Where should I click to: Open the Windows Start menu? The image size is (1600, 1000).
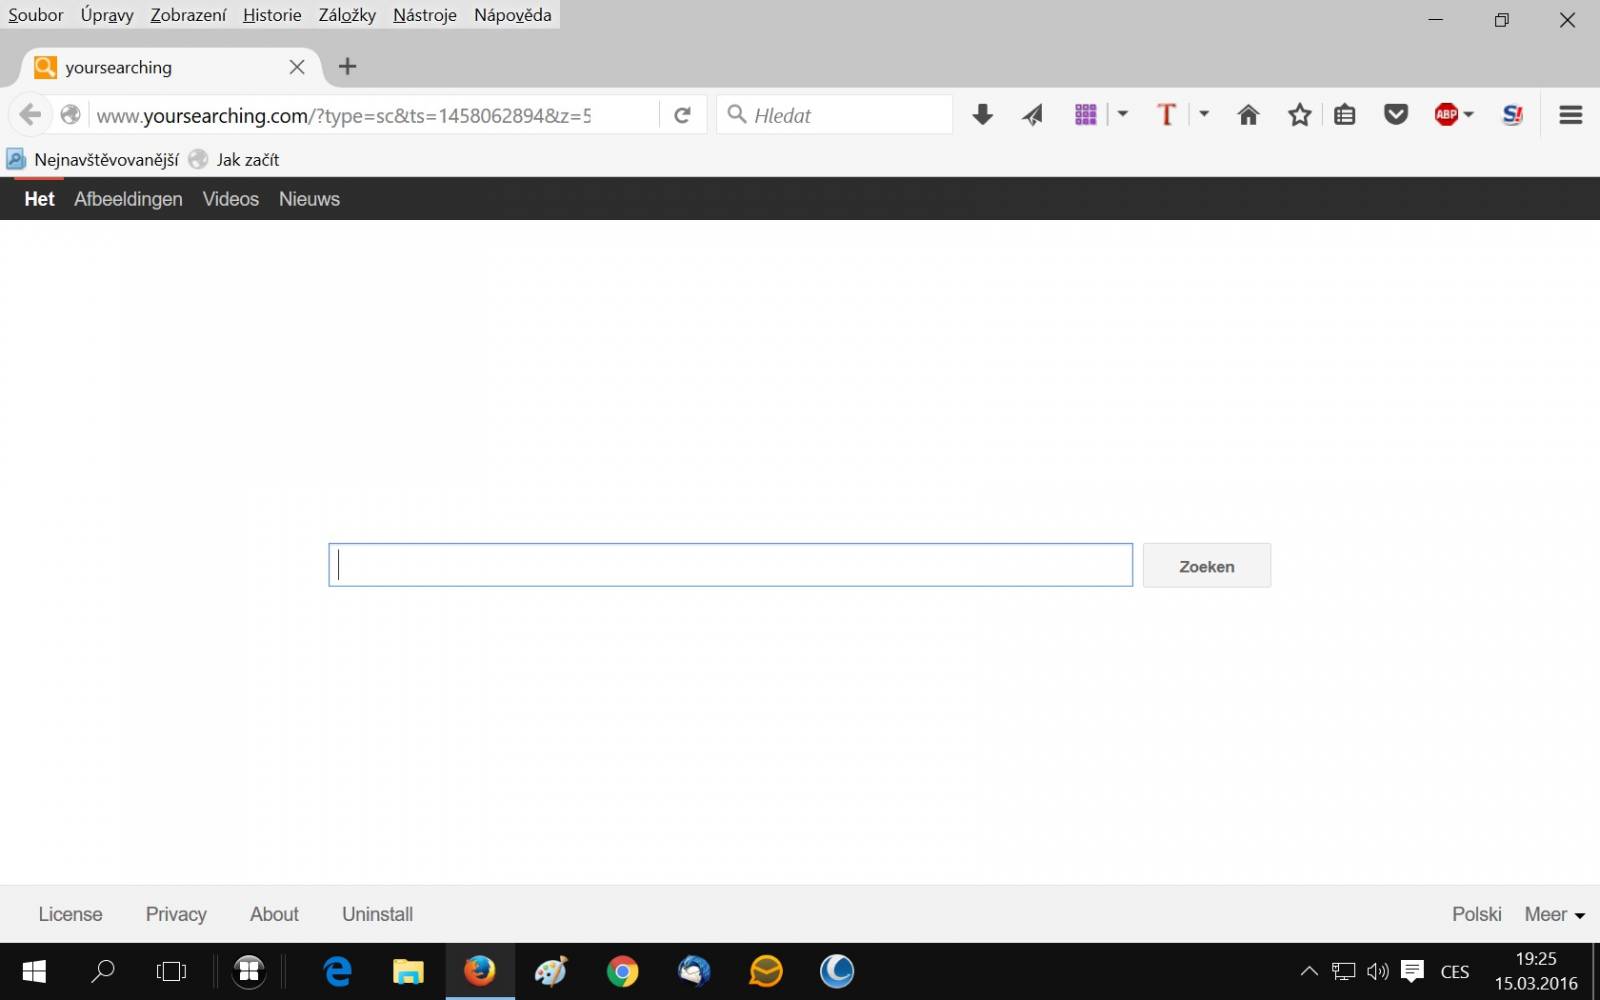(34, 971)
